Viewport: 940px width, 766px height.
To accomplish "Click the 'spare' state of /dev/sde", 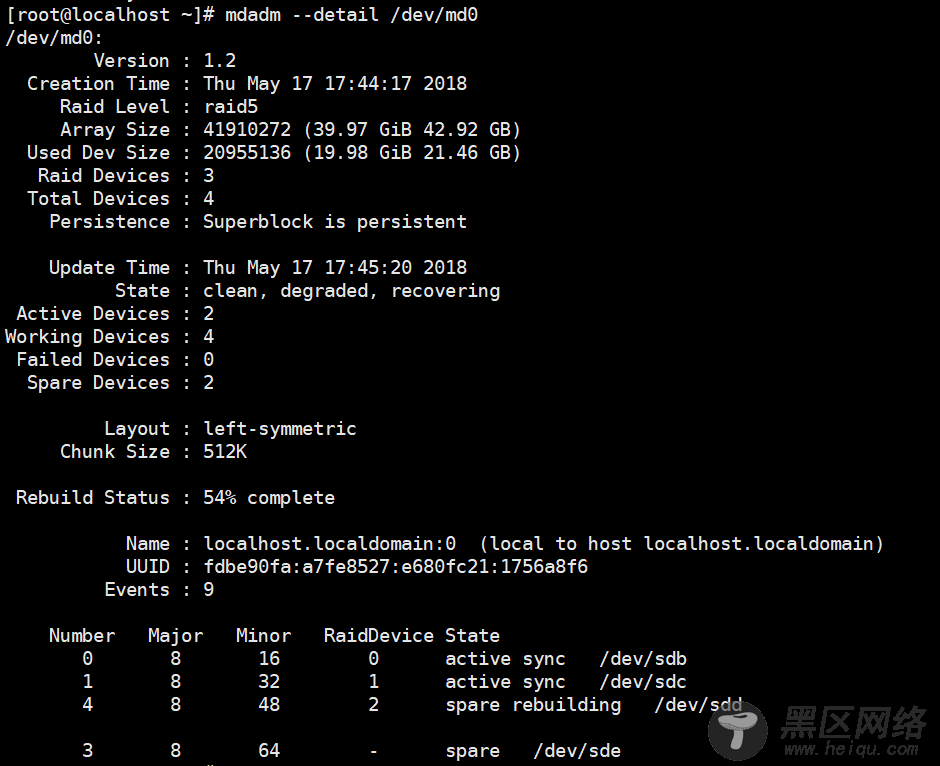I will [472, 750].
